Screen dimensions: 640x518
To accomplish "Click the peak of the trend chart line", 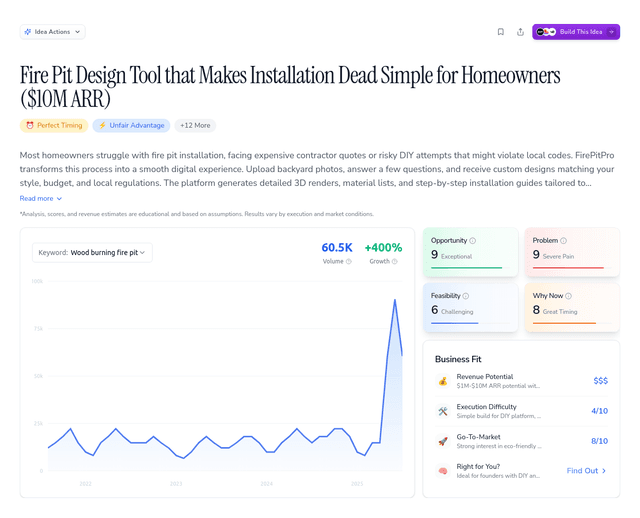I will click(394, 300).
